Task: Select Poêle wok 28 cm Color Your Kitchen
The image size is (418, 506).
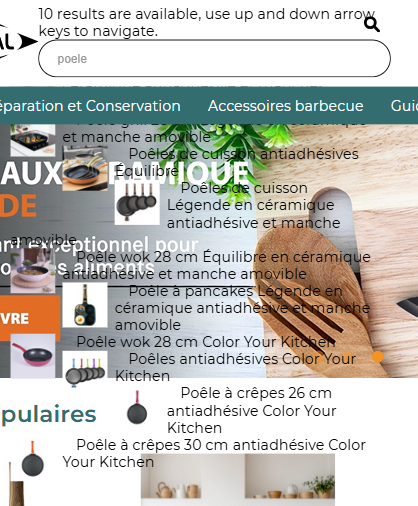Action: click(x=206, y=342)
